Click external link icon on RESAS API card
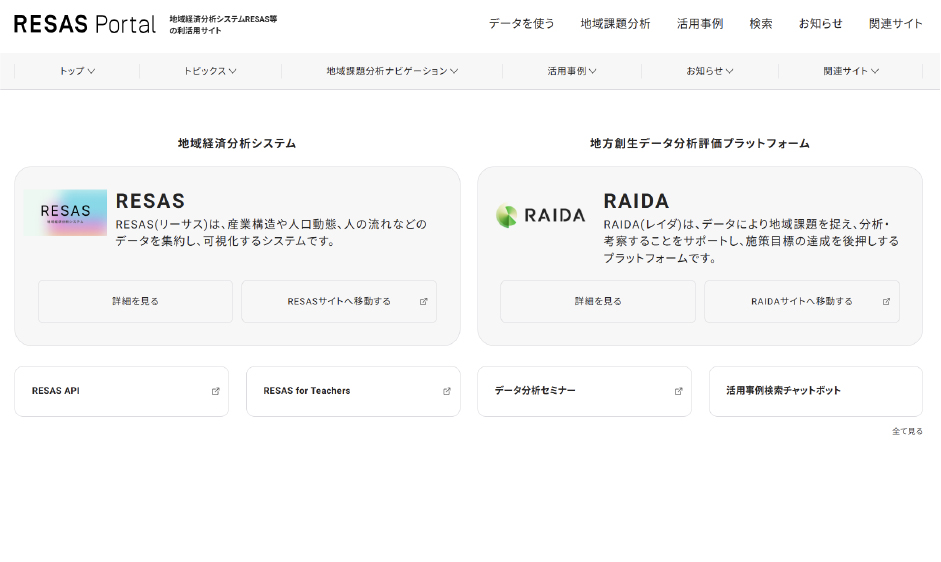The image size is (941, 562). point(215,391)
